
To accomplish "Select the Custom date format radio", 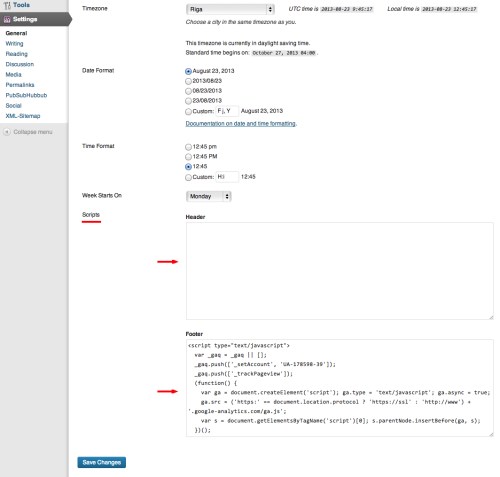I will [188, 112].
